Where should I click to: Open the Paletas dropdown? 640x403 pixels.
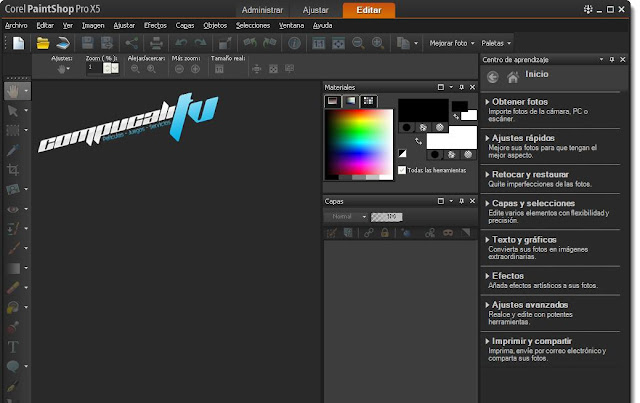pyautogui.click(x=496, y=43)
